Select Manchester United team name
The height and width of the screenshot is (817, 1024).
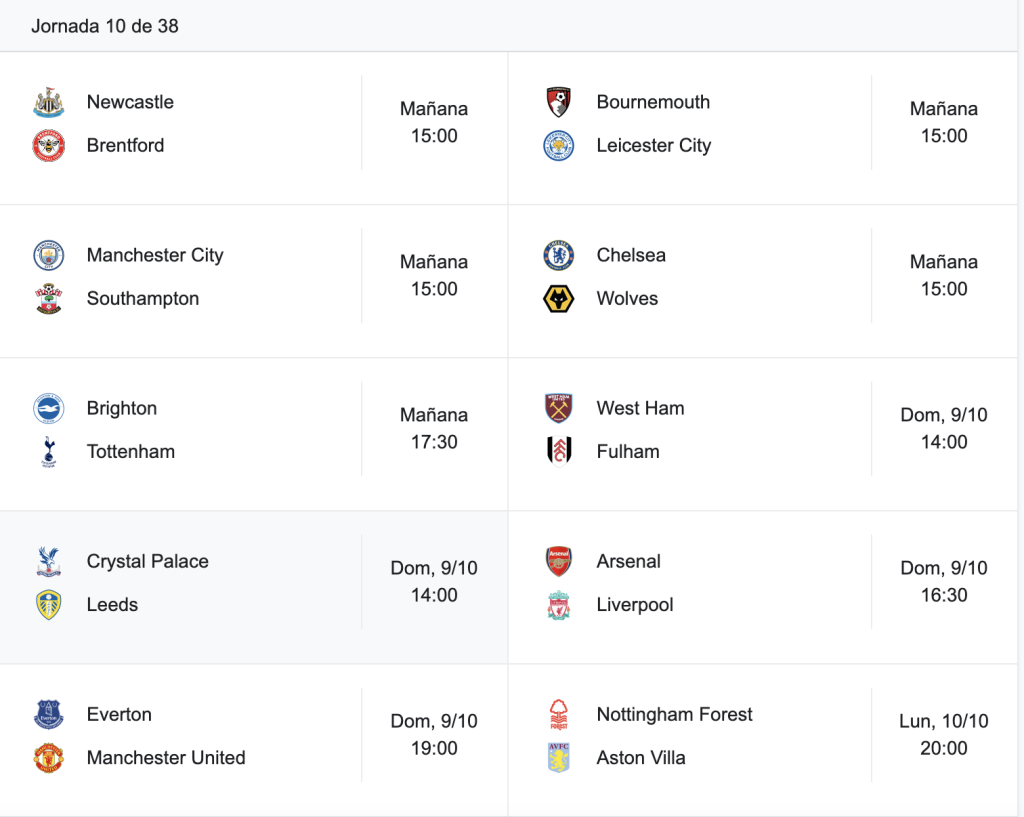(166, 758)
